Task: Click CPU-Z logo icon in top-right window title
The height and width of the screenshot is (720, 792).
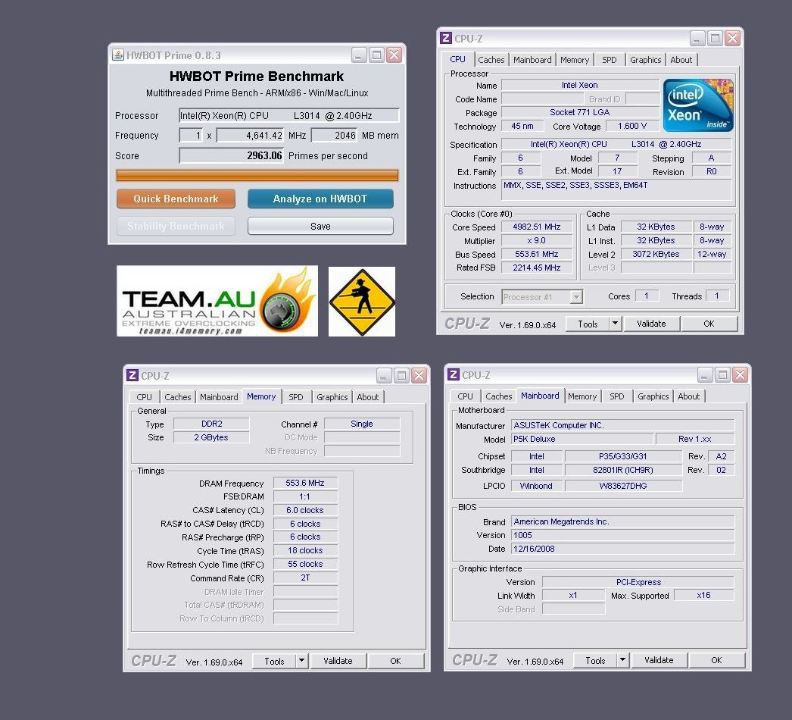Action: coord(446,38)
